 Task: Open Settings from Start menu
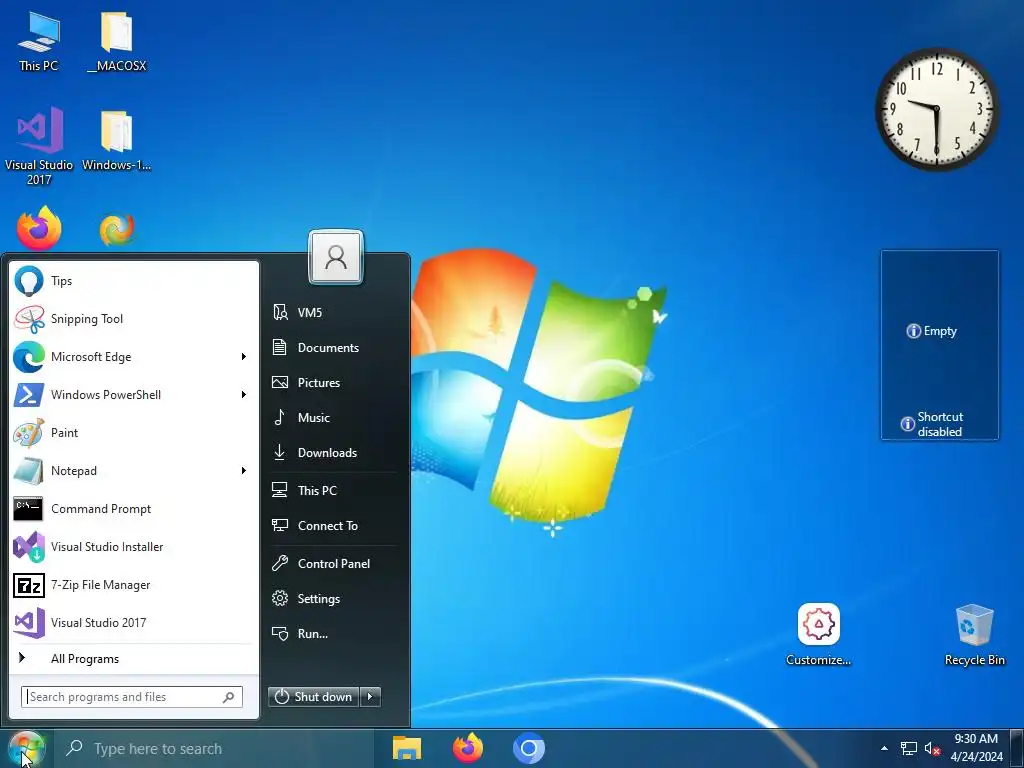(334, 598)
